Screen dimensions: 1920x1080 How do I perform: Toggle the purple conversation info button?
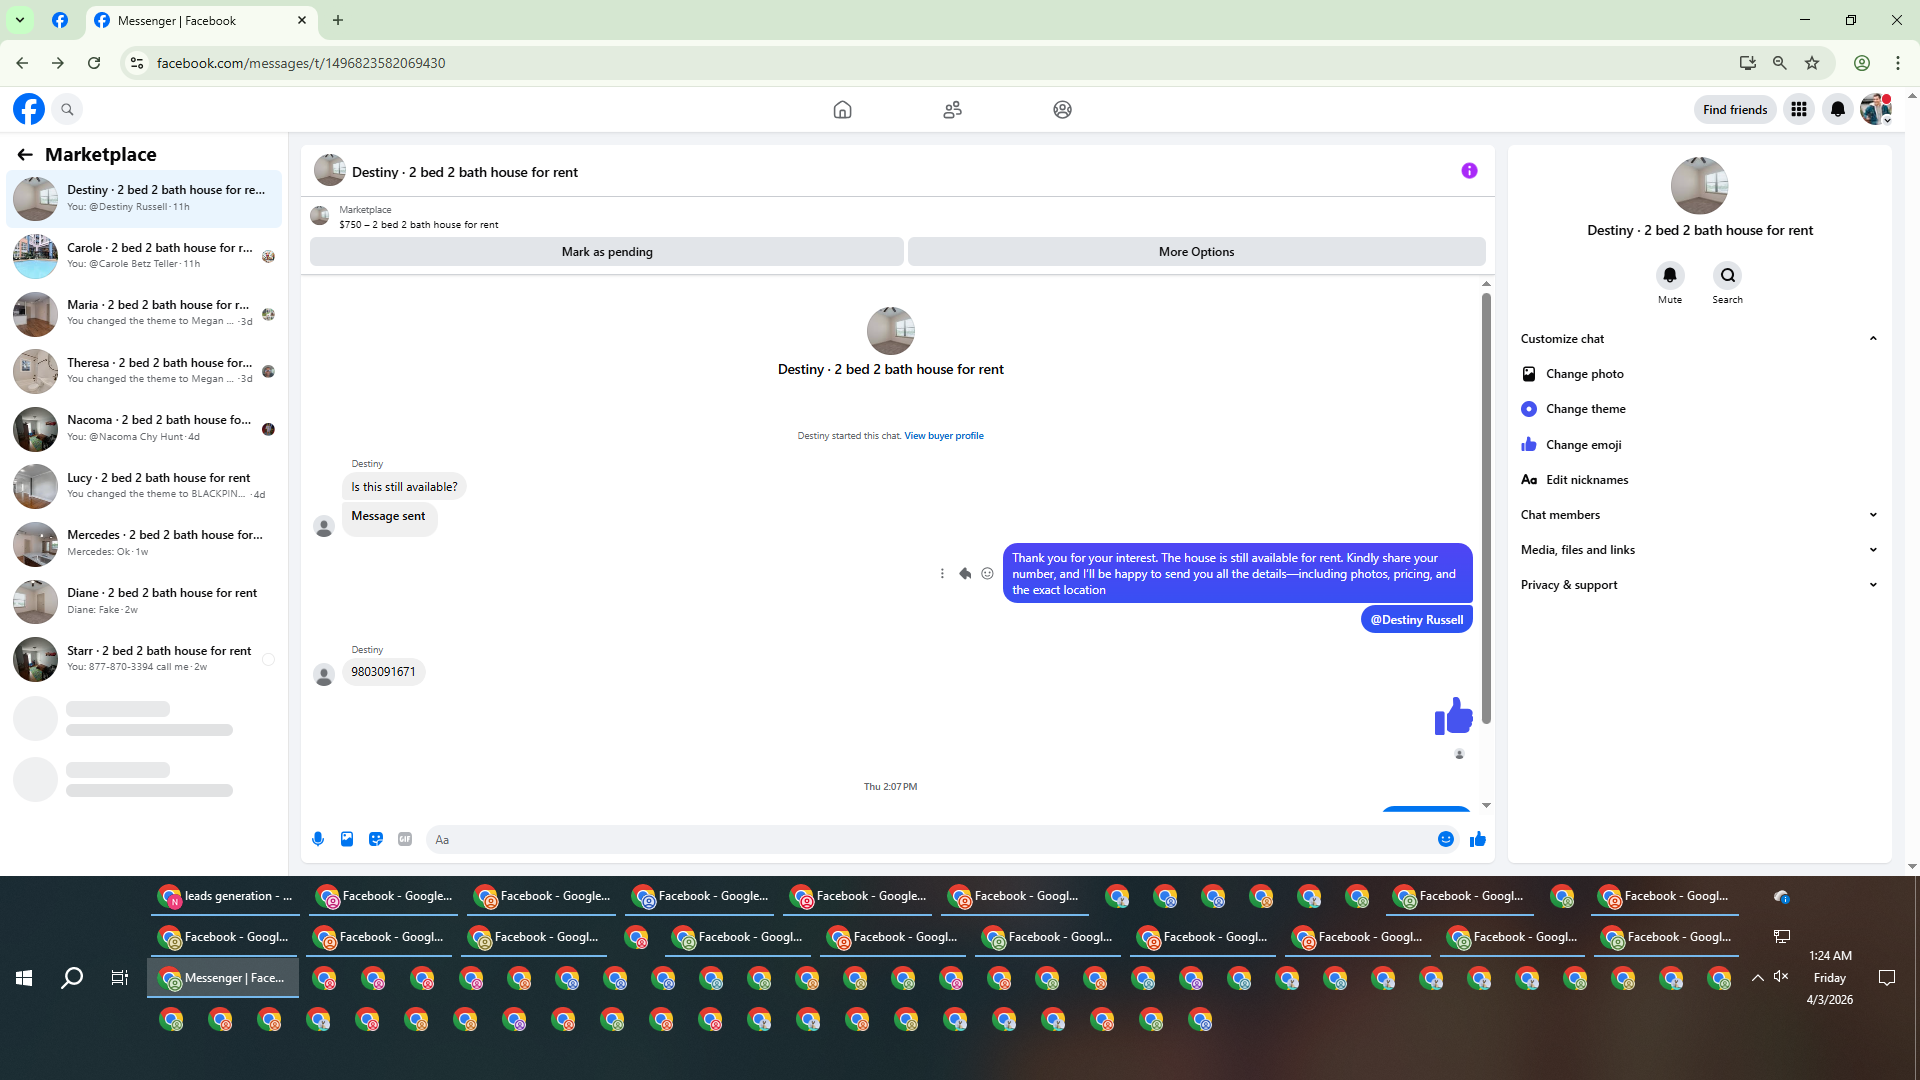coord(1469,171)
